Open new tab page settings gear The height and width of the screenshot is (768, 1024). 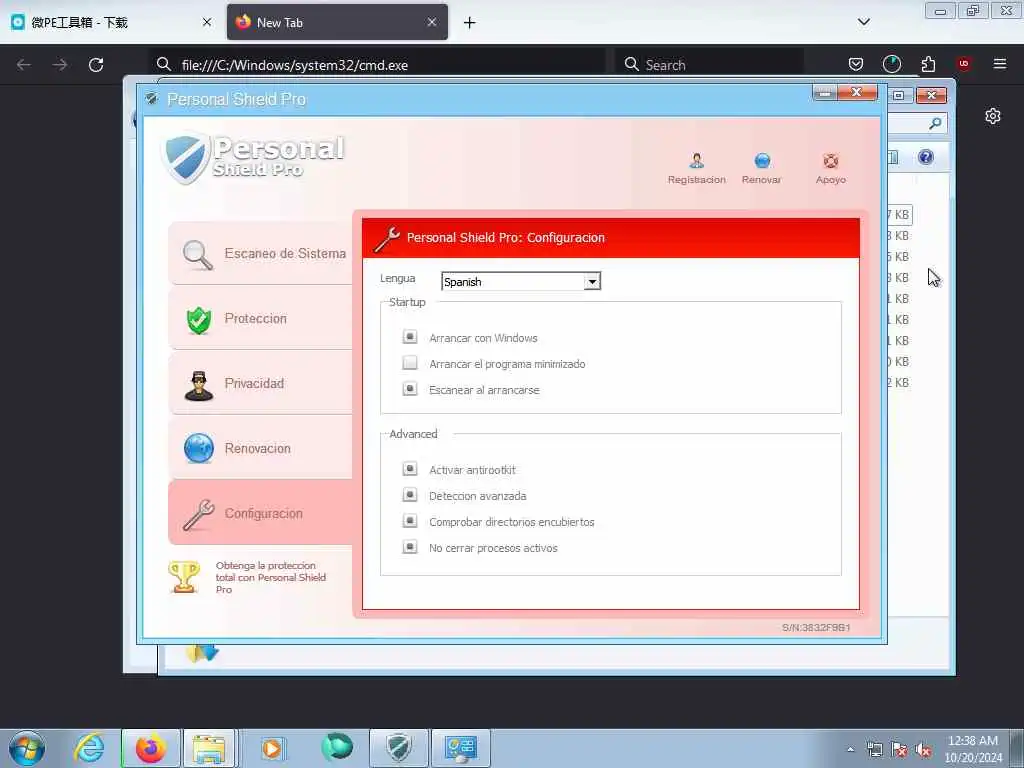pyautogui.click(x=993, y=116)
